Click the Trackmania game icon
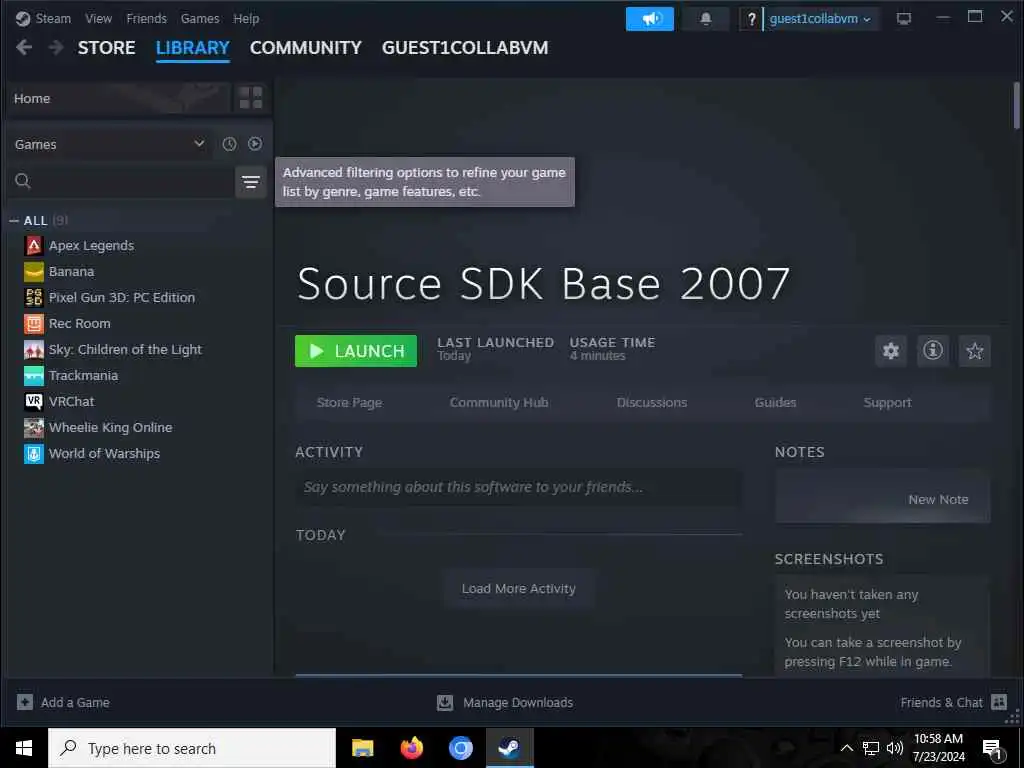Image resolution: width=1024 pixels, height=768 pixels. [34, 376]
